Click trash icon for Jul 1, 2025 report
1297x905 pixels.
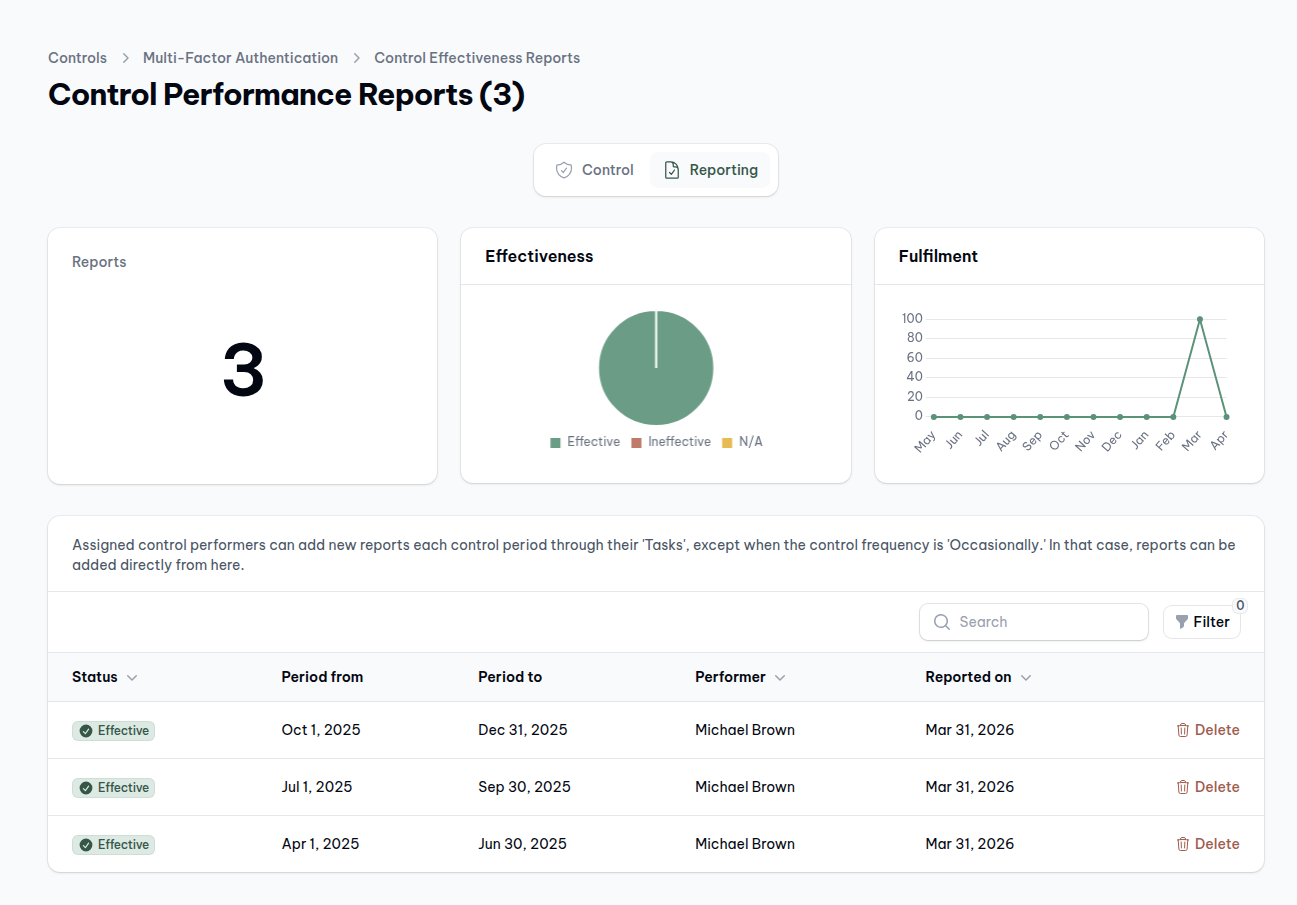[x=1183, y=787]
